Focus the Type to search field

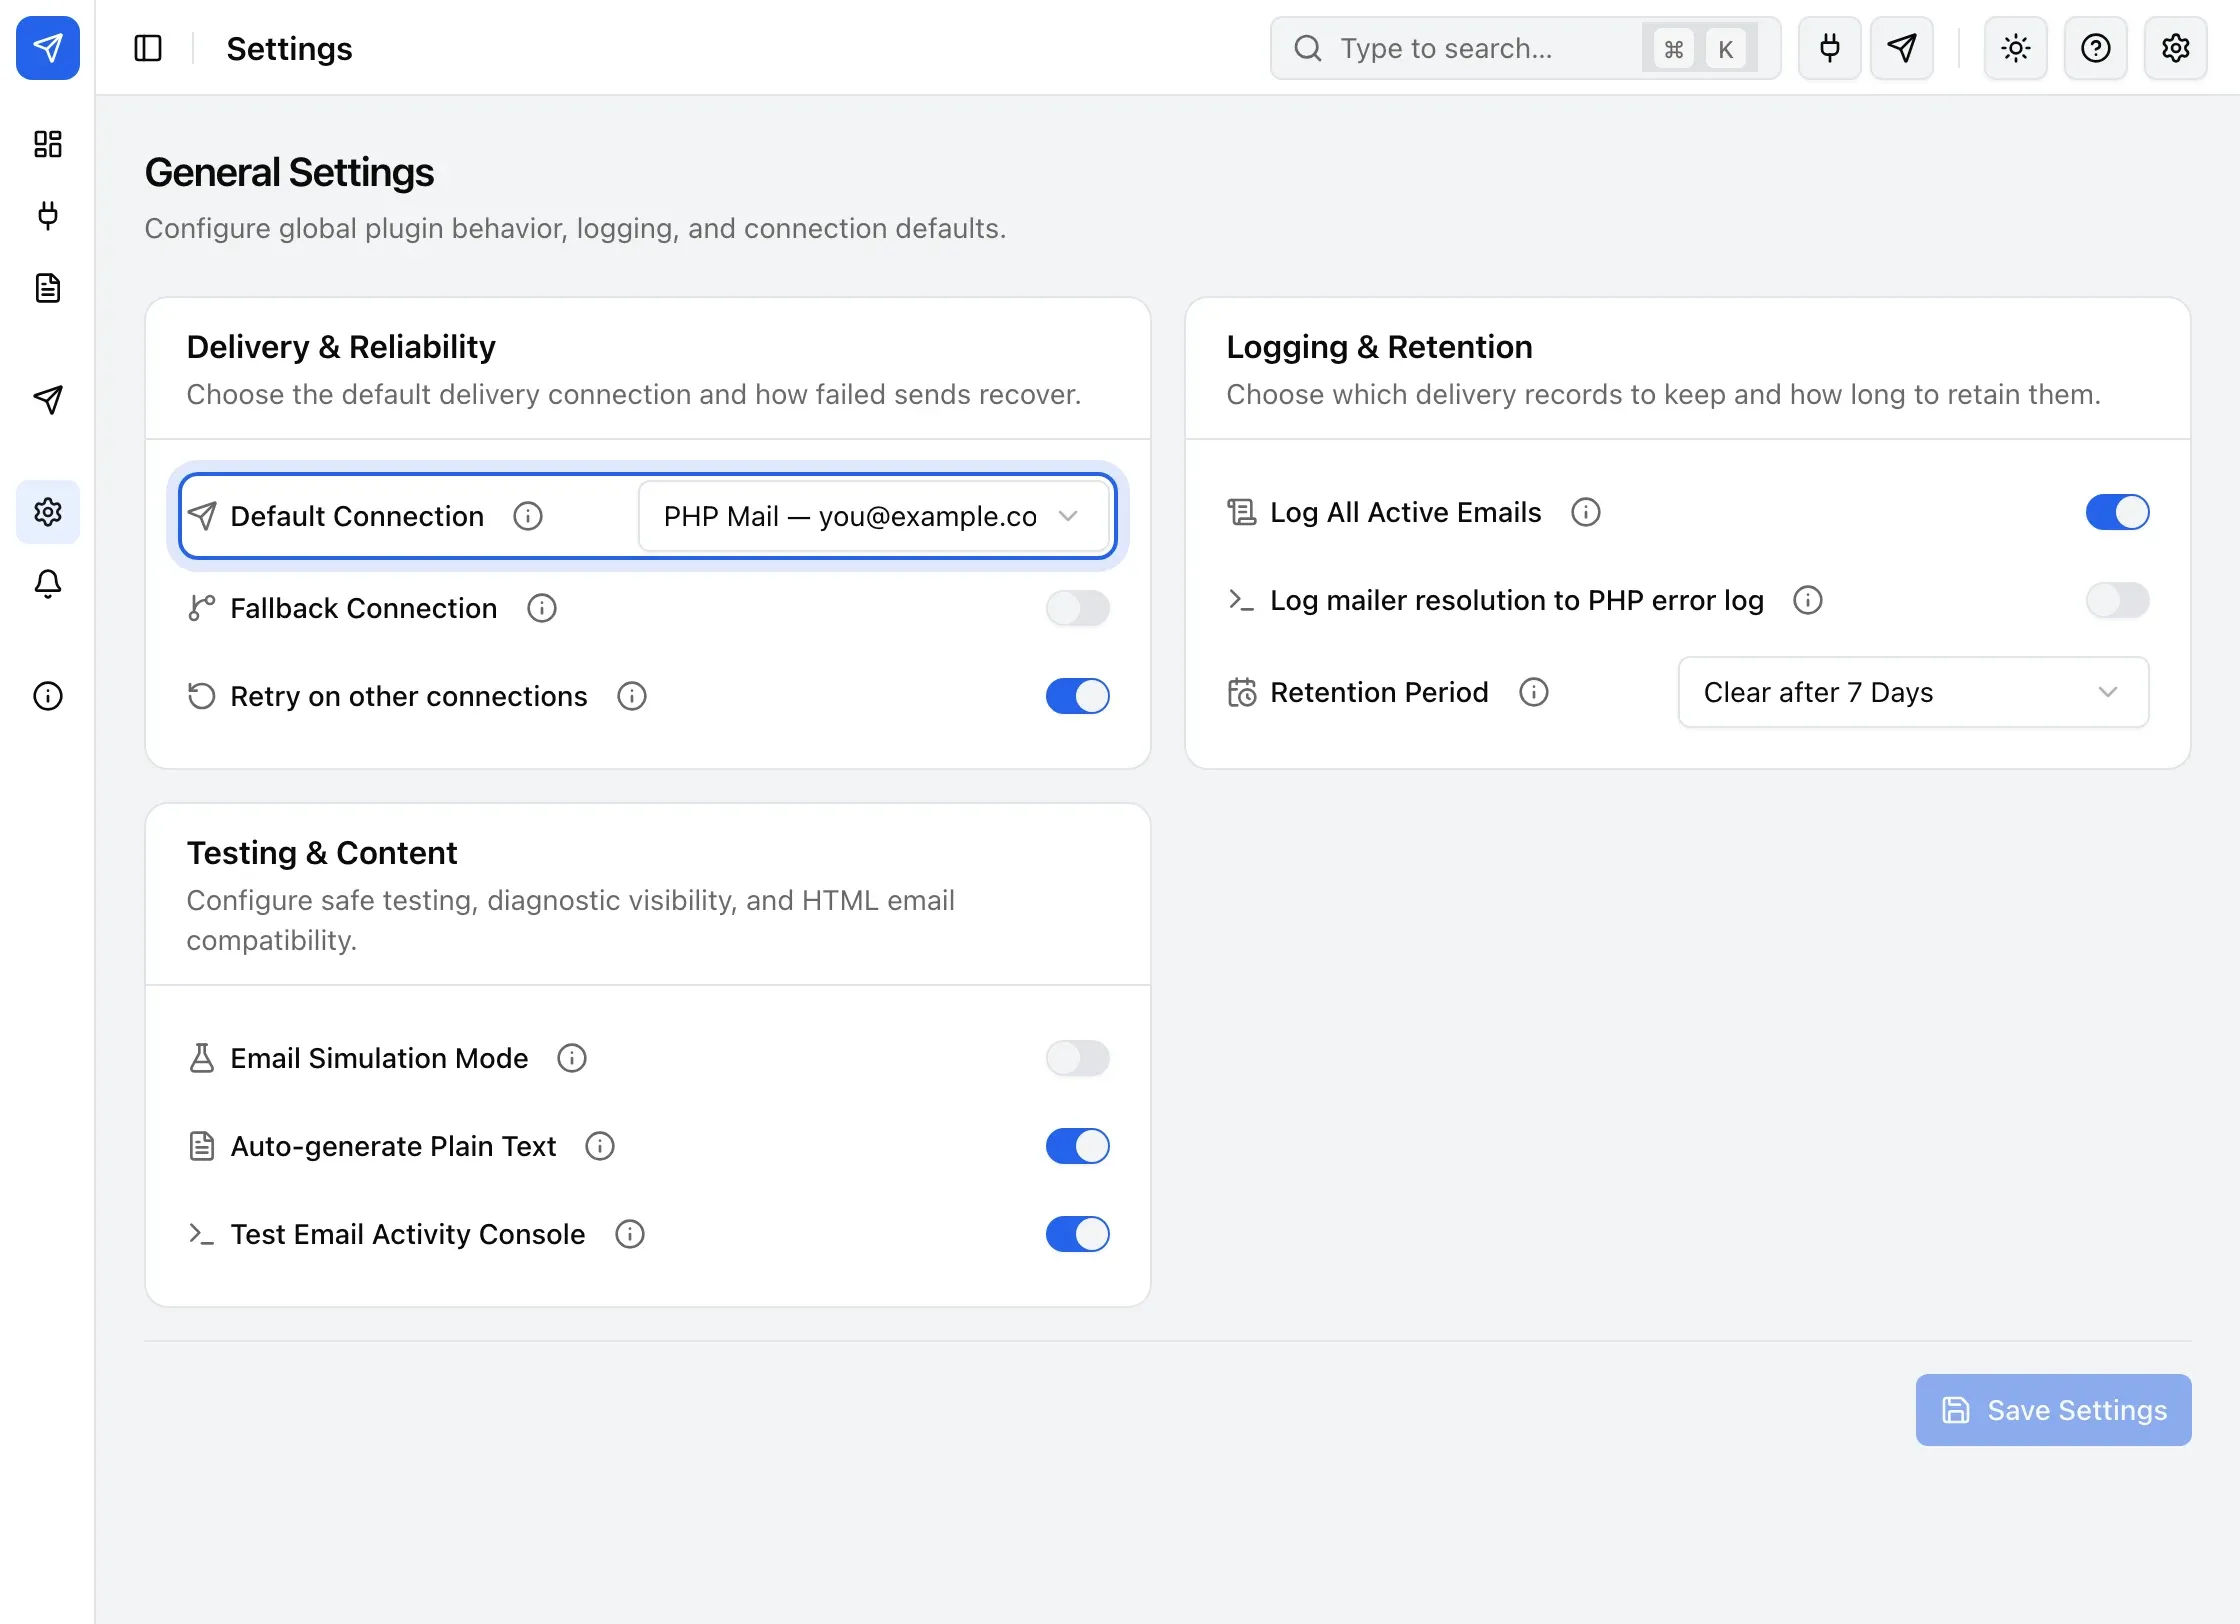tap(1526, 48)
